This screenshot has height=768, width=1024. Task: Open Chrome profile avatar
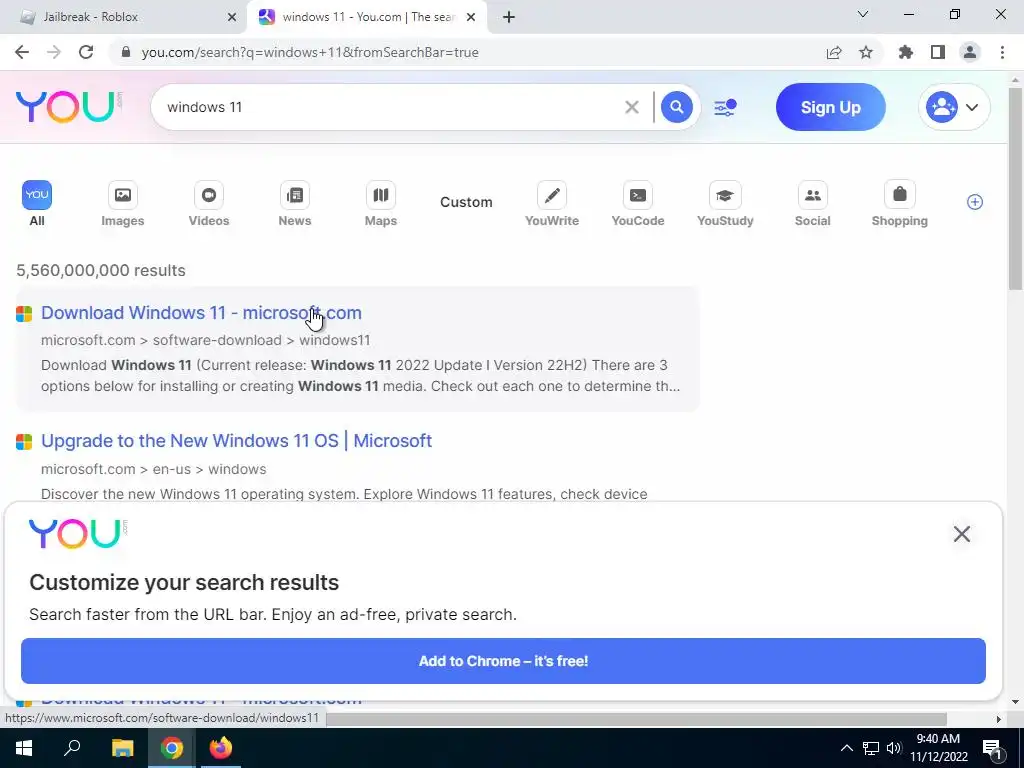coord(970,52)
